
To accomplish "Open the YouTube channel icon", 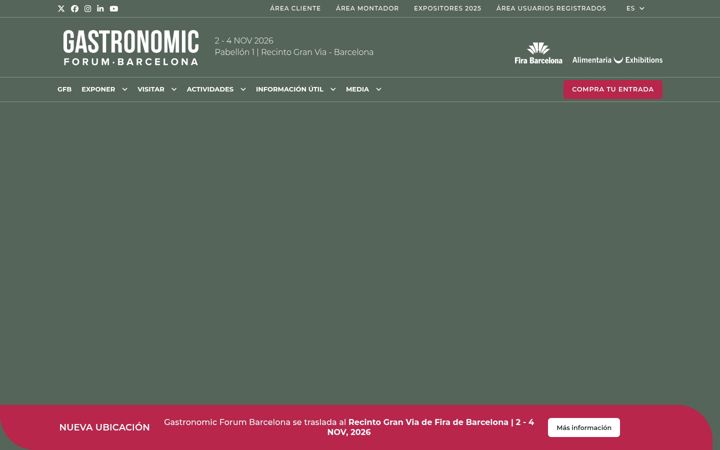I will (x=114, y=8).
